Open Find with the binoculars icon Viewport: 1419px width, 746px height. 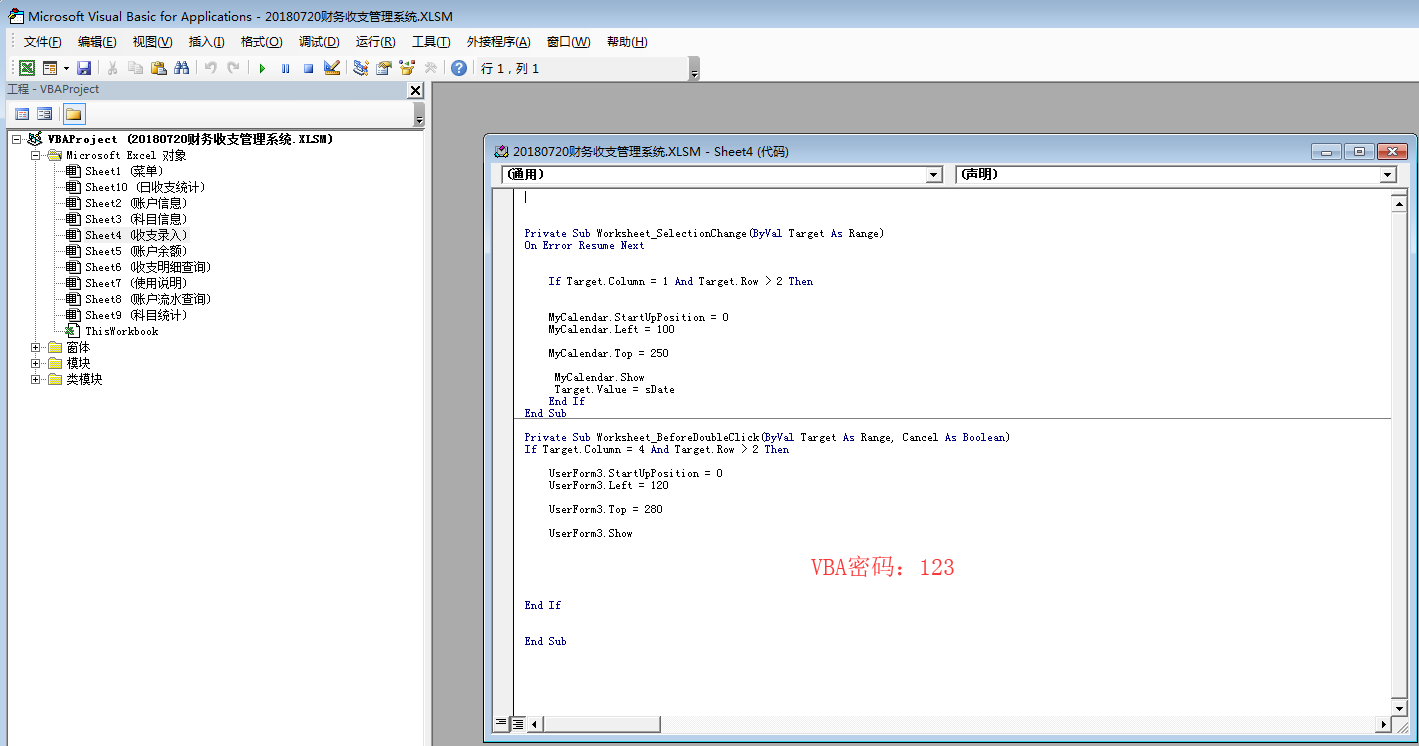[181, 68]
